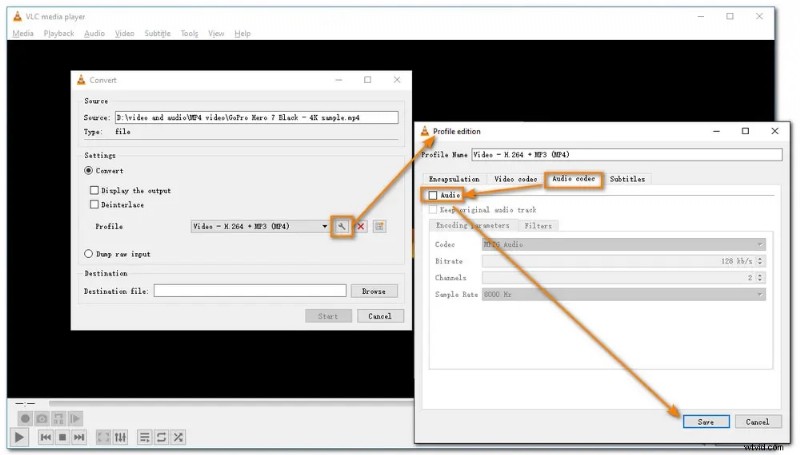
Task: Toggle the playlist view icon
Action: [x=145, y=437]
